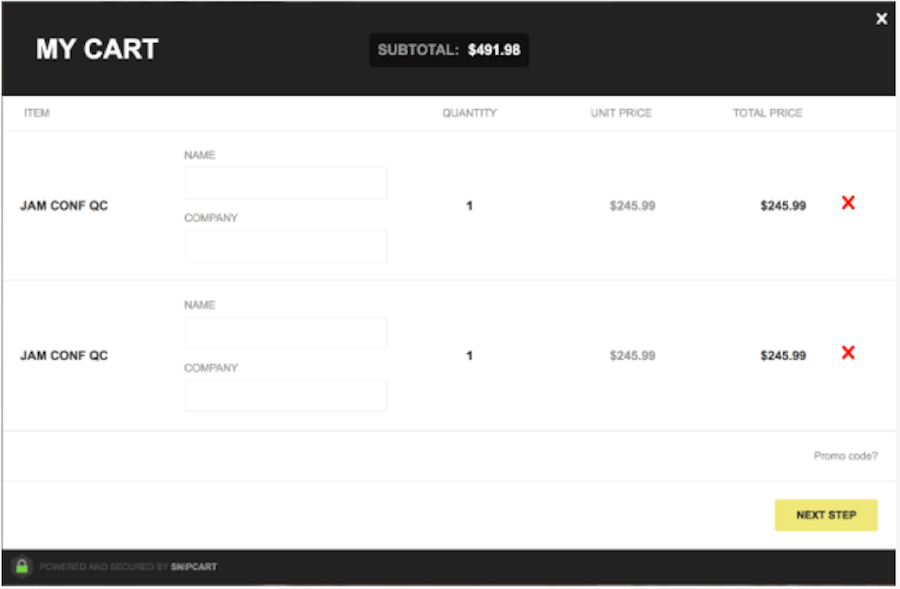Click the quantity 1 in second row
The height and width of the screenshot is (589, 900).
click(x=470, y=355)
